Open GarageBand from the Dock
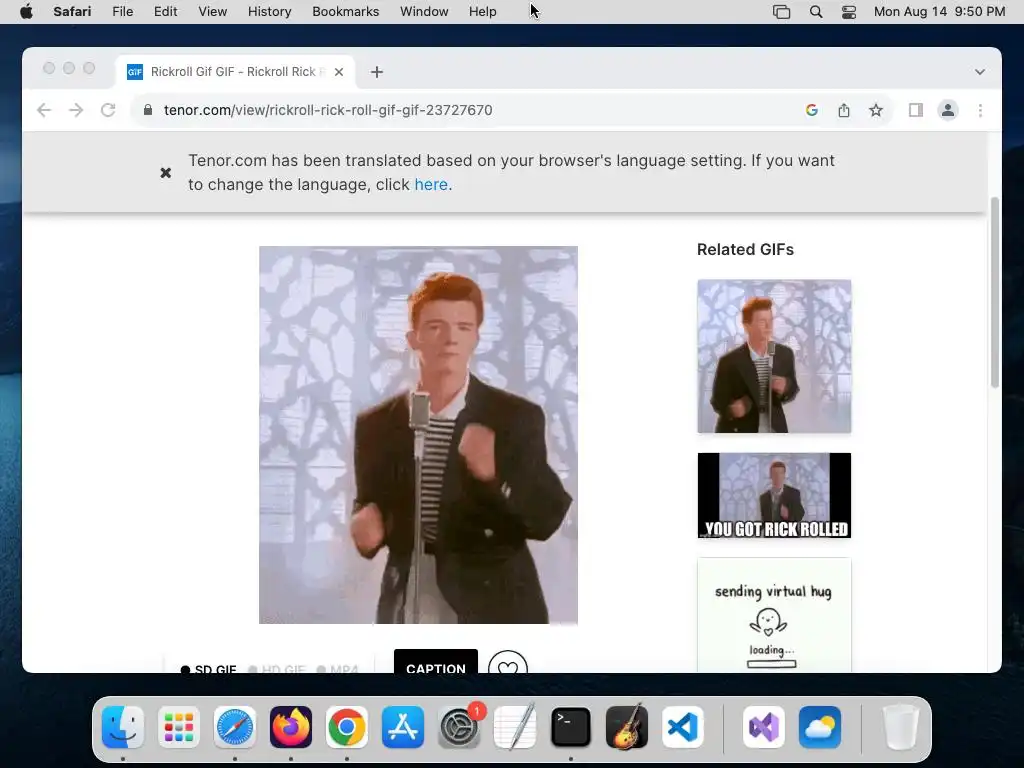Viewport: 1024px width, 768px height. (x=627, y=727)
